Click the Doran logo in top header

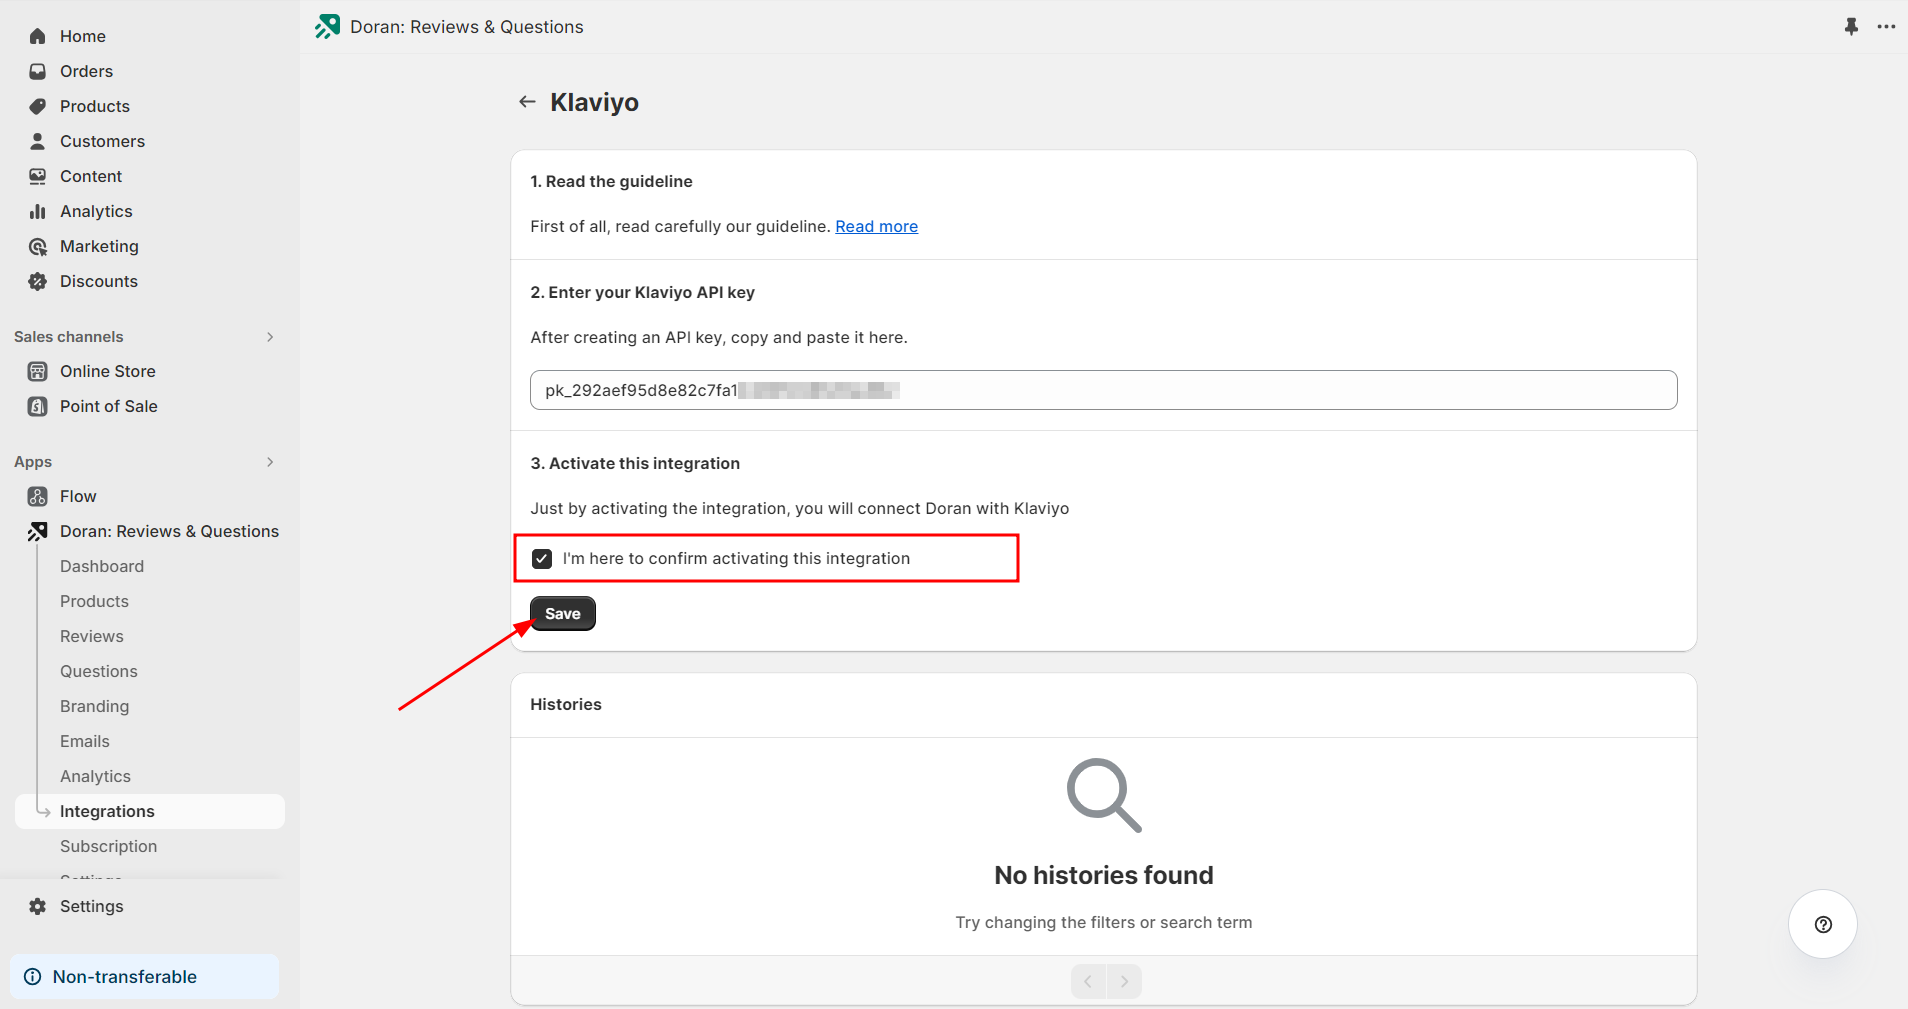pos(327,27)
